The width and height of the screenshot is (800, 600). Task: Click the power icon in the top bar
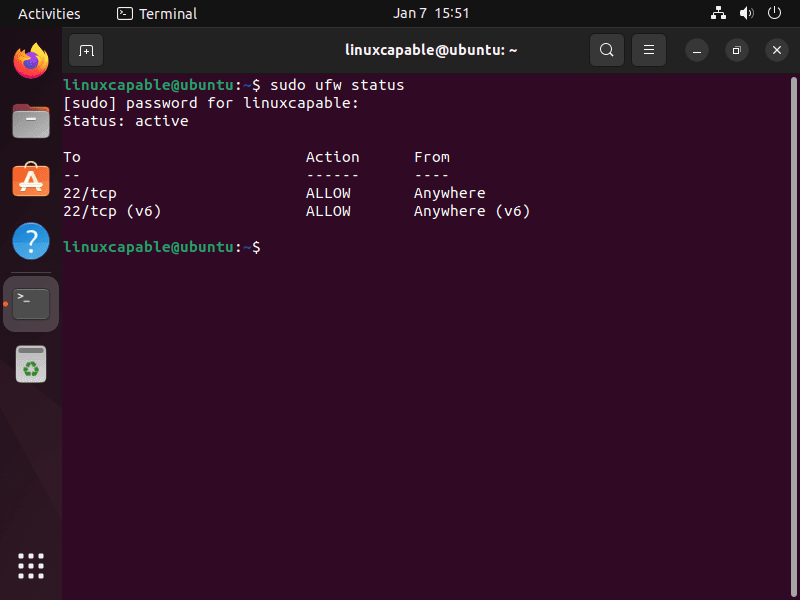pos(776,13)
